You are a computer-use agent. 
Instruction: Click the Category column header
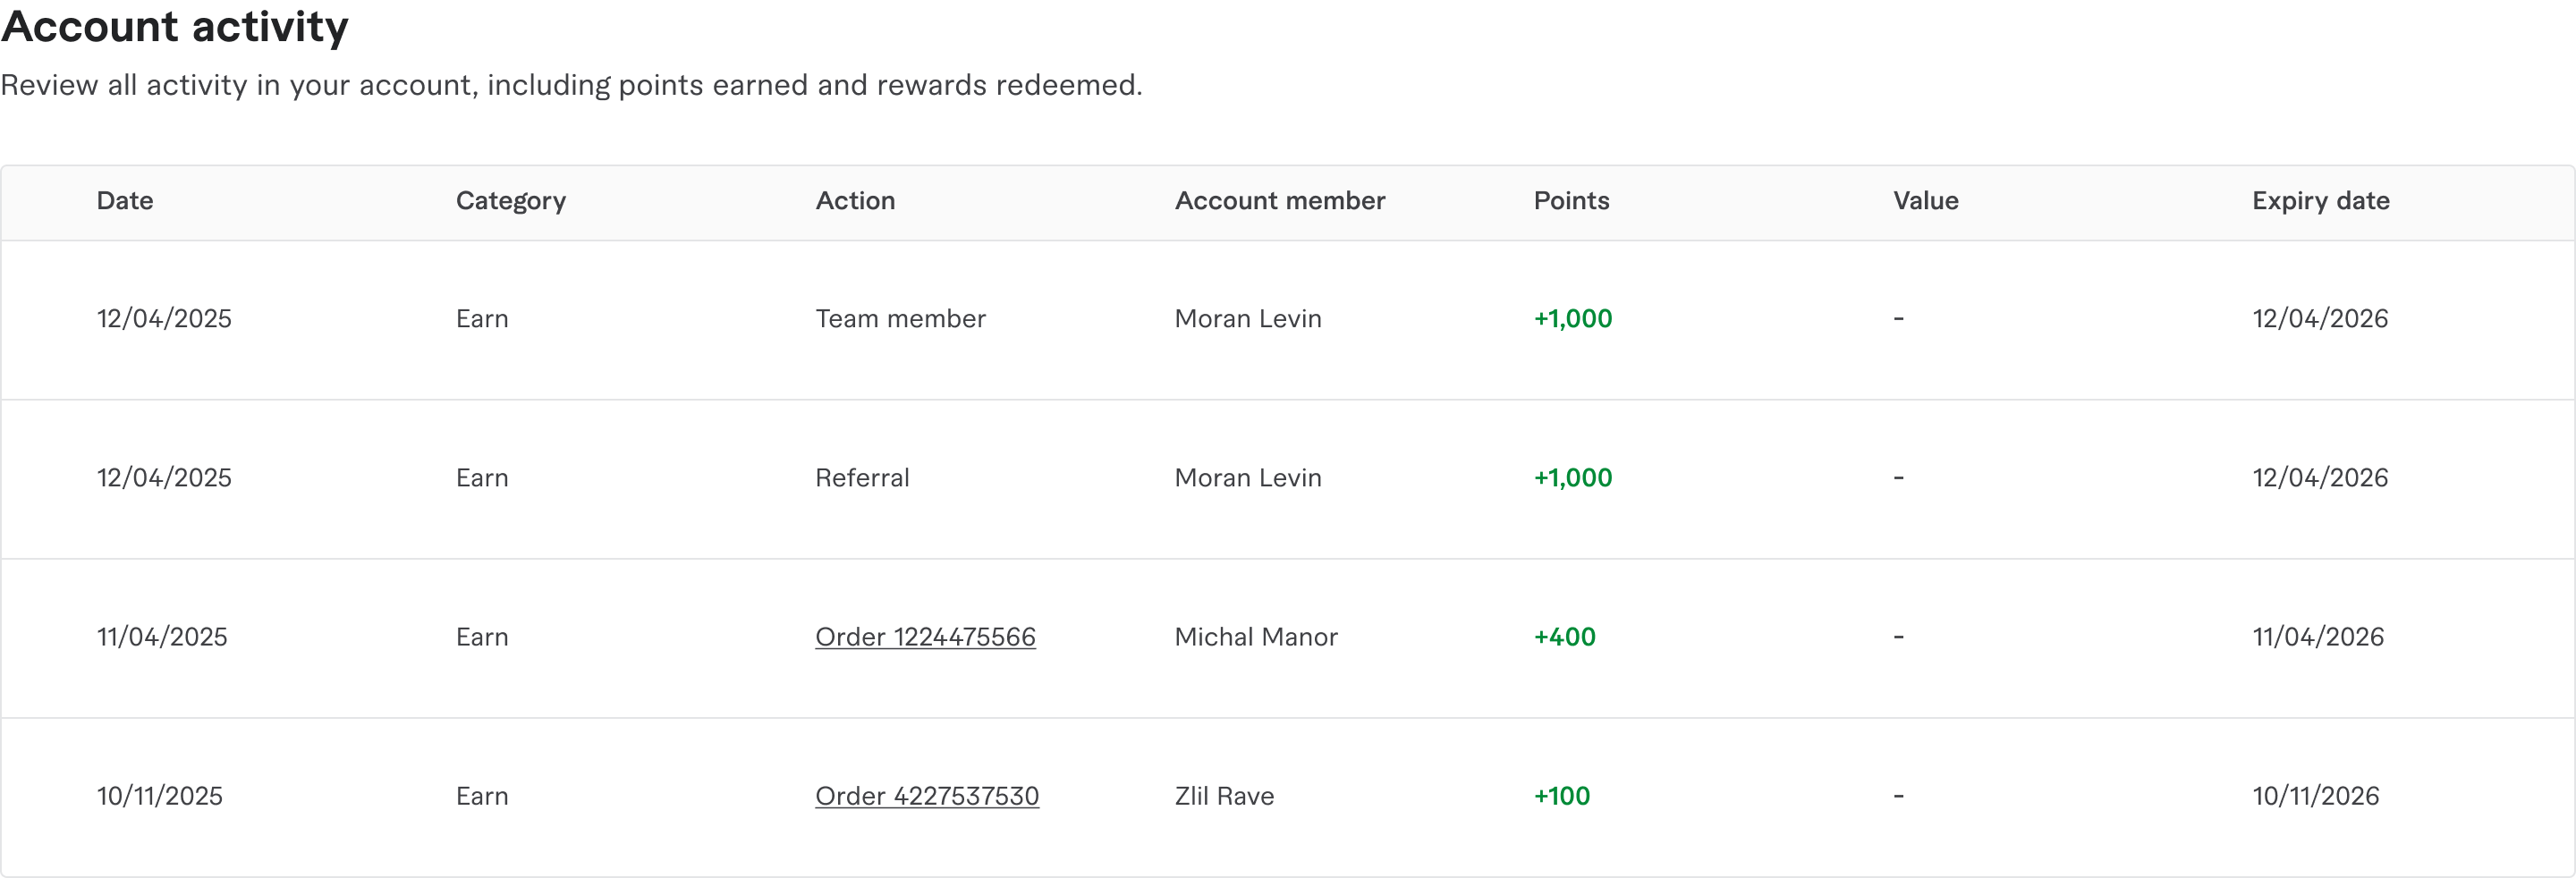[x=511, y=201]
